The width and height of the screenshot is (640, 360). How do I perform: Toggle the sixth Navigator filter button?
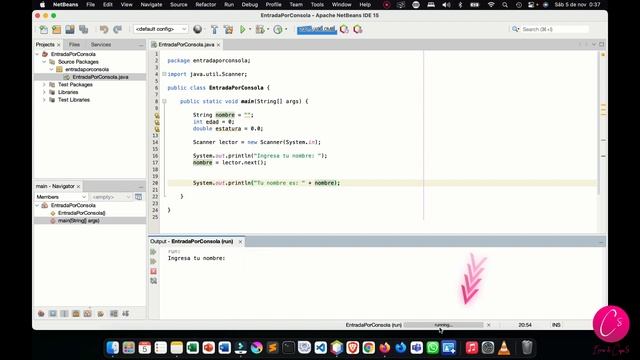101,313
